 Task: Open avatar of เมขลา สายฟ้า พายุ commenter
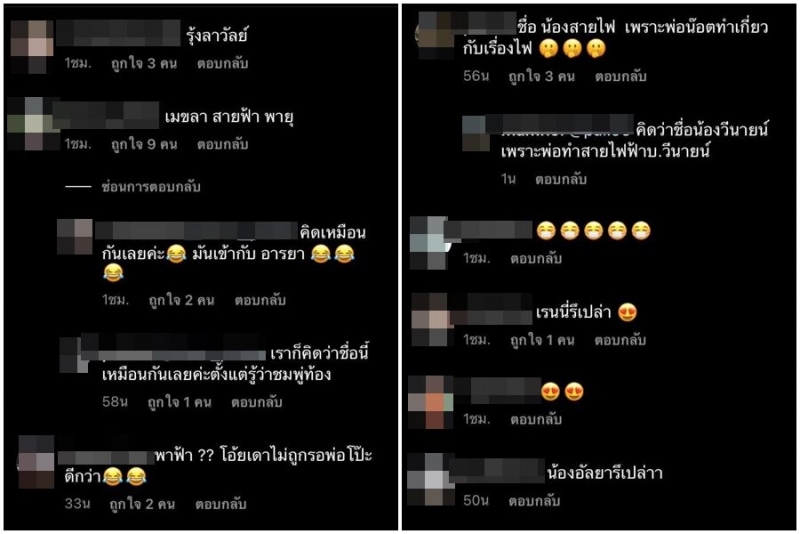[x=32, y=124]
